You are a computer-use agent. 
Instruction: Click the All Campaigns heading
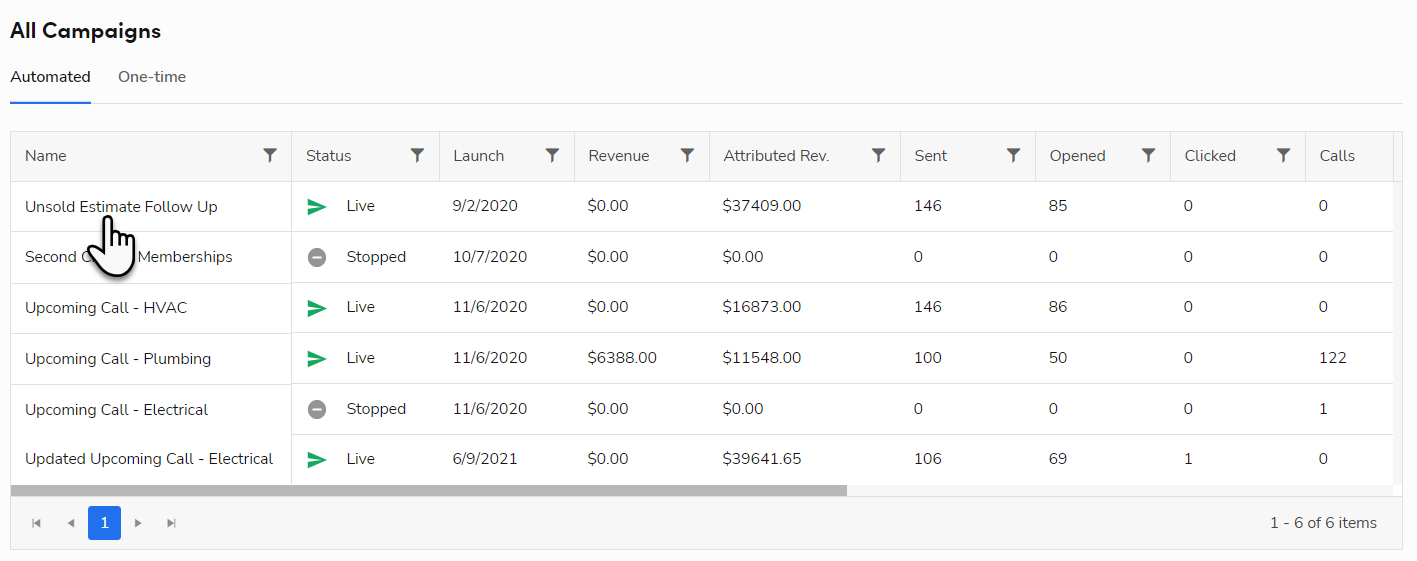[85, 31]
